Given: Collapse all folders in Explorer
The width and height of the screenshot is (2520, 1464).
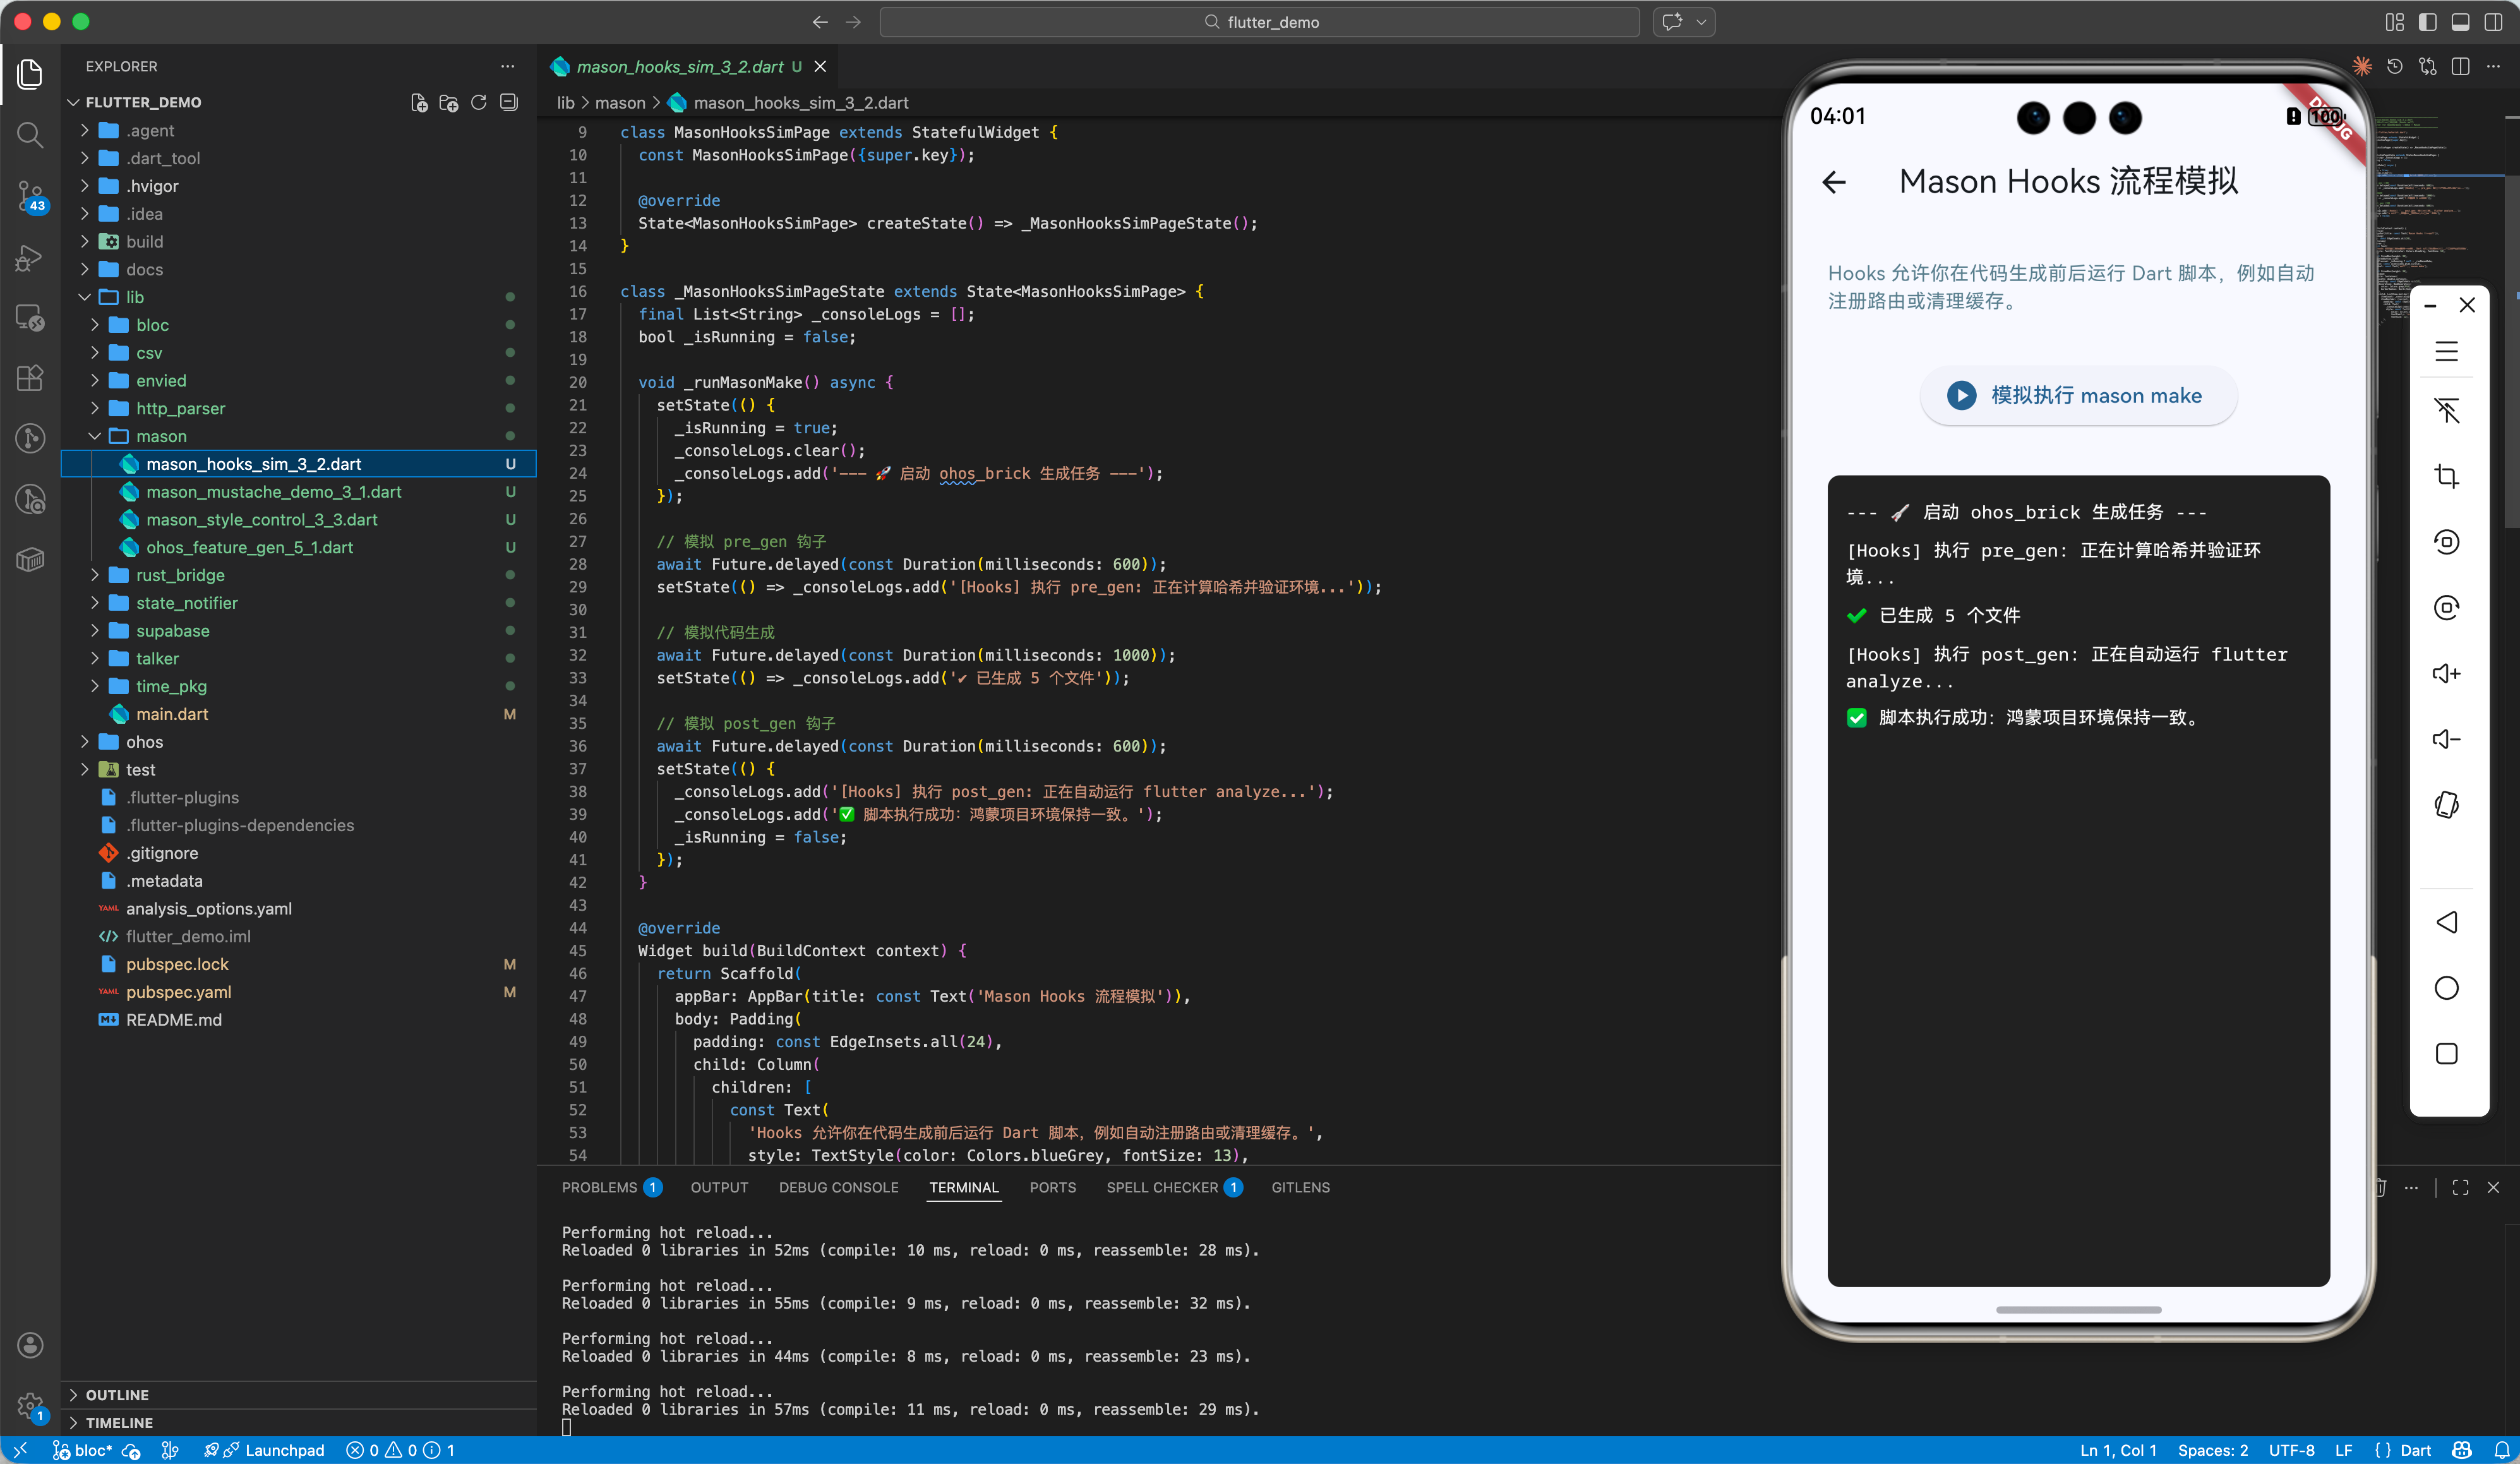Looking at the screenshot, I should point(509,102).
